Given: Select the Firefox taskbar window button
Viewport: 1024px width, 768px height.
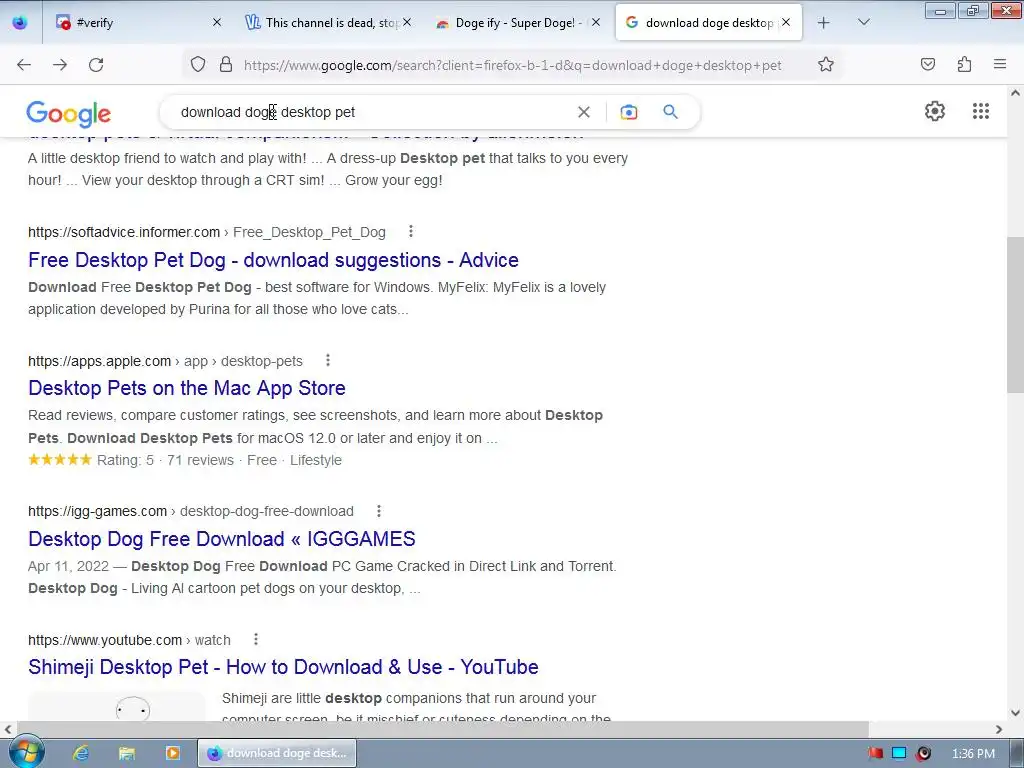Looking at the screenshot, I should click(x=277, y=753).
